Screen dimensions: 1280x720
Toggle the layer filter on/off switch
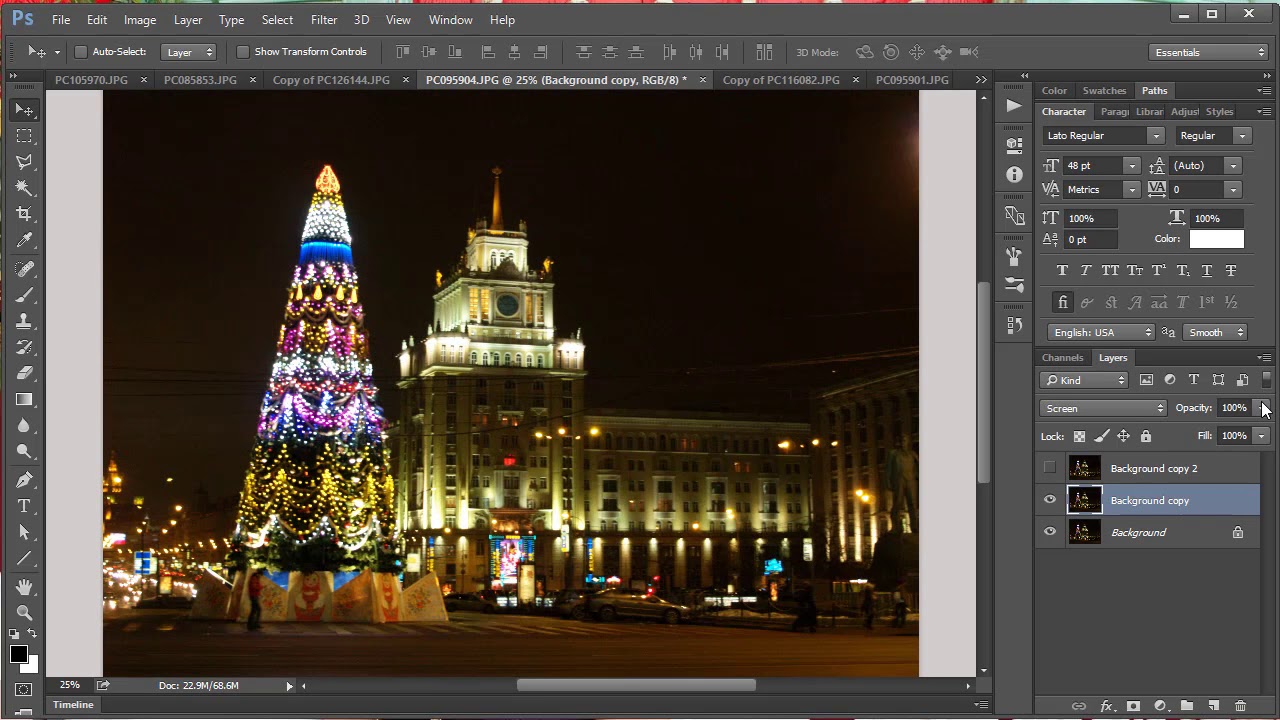point(1266,380)
